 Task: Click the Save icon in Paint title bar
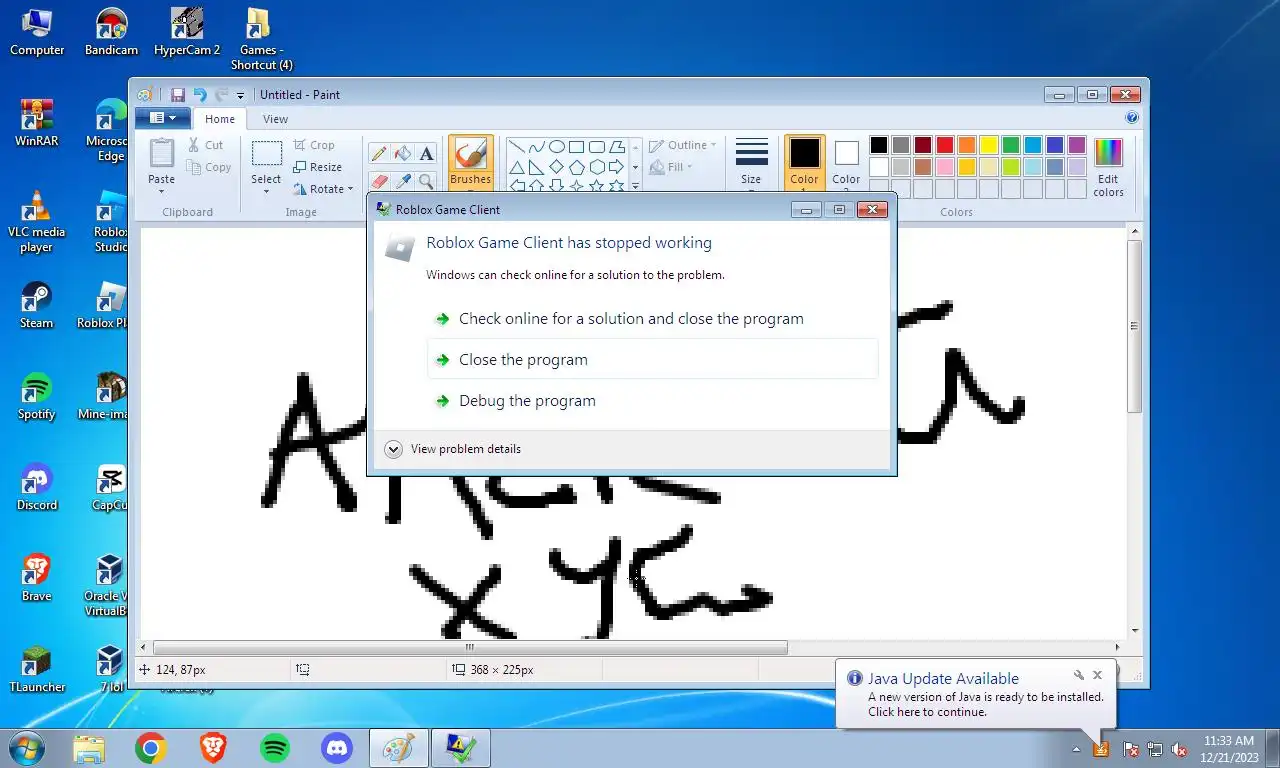(x=178, y=95)
